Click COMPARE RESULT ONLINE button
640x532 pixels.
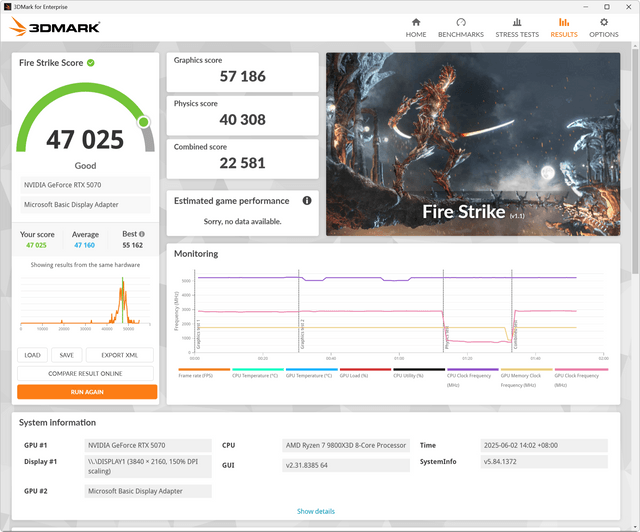pos(85,374)
